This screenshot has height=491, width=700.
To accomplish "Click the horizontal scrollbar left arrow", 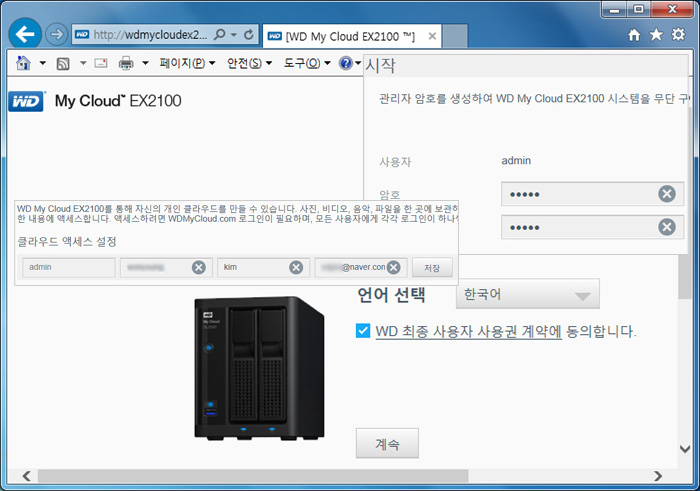I will [x=27, y=476].
